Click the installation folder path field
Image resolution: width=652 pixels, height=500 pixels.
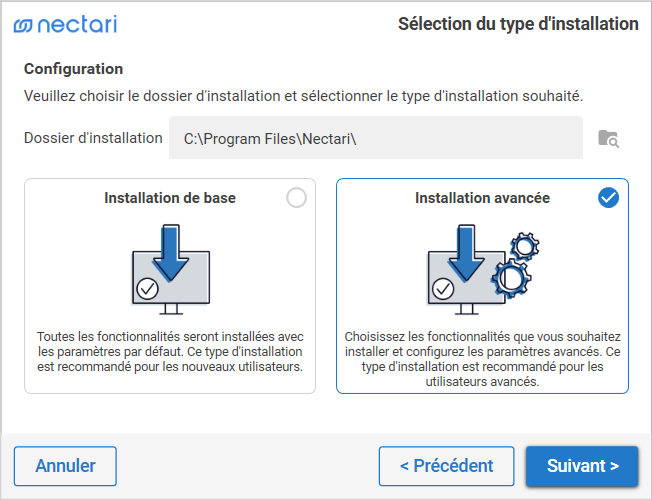(375, 138)
